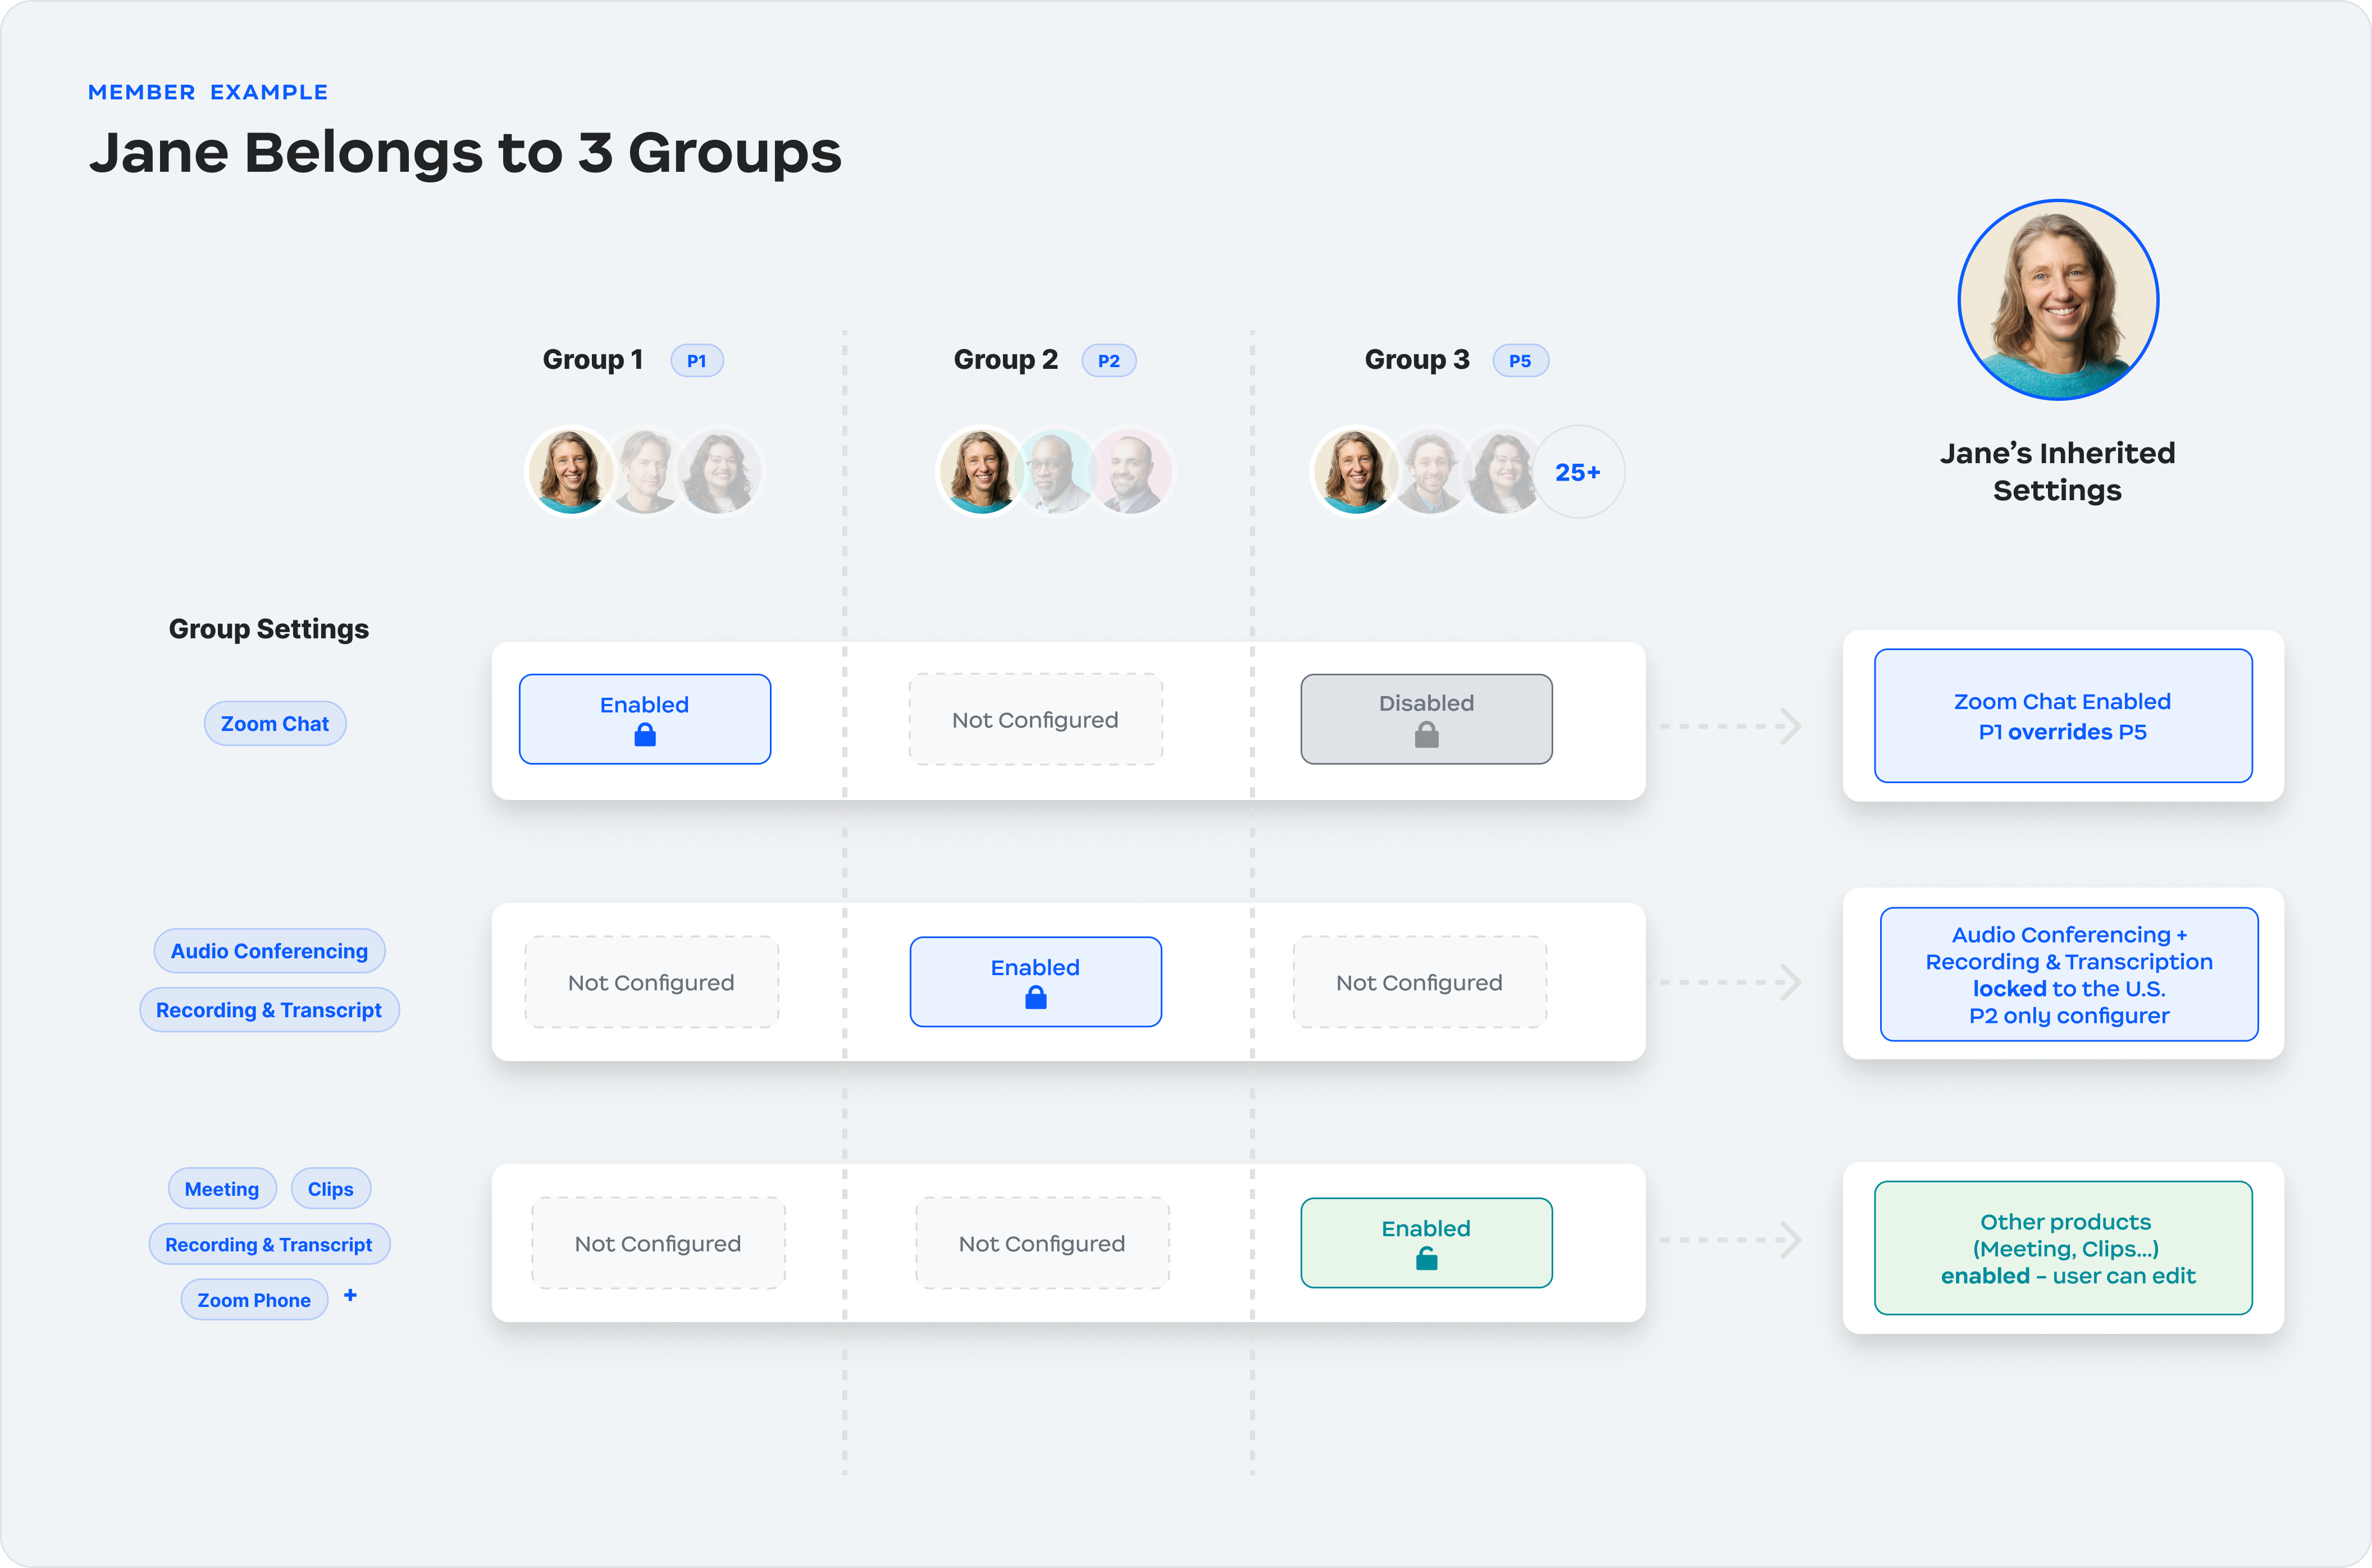Select the Audio Conferencing tag
This screenshot has width=2372, height=1568.
pos(269,951)
